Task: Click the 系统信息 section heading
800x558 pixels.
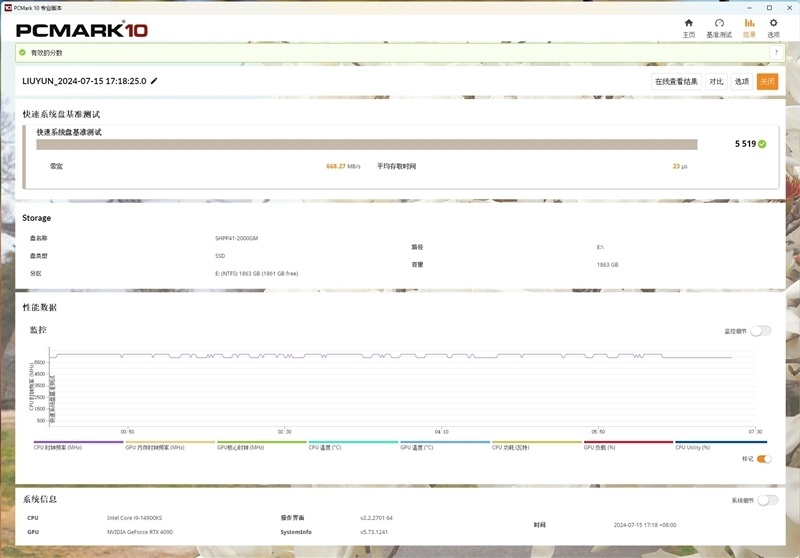Action: (x=39, y=499)
